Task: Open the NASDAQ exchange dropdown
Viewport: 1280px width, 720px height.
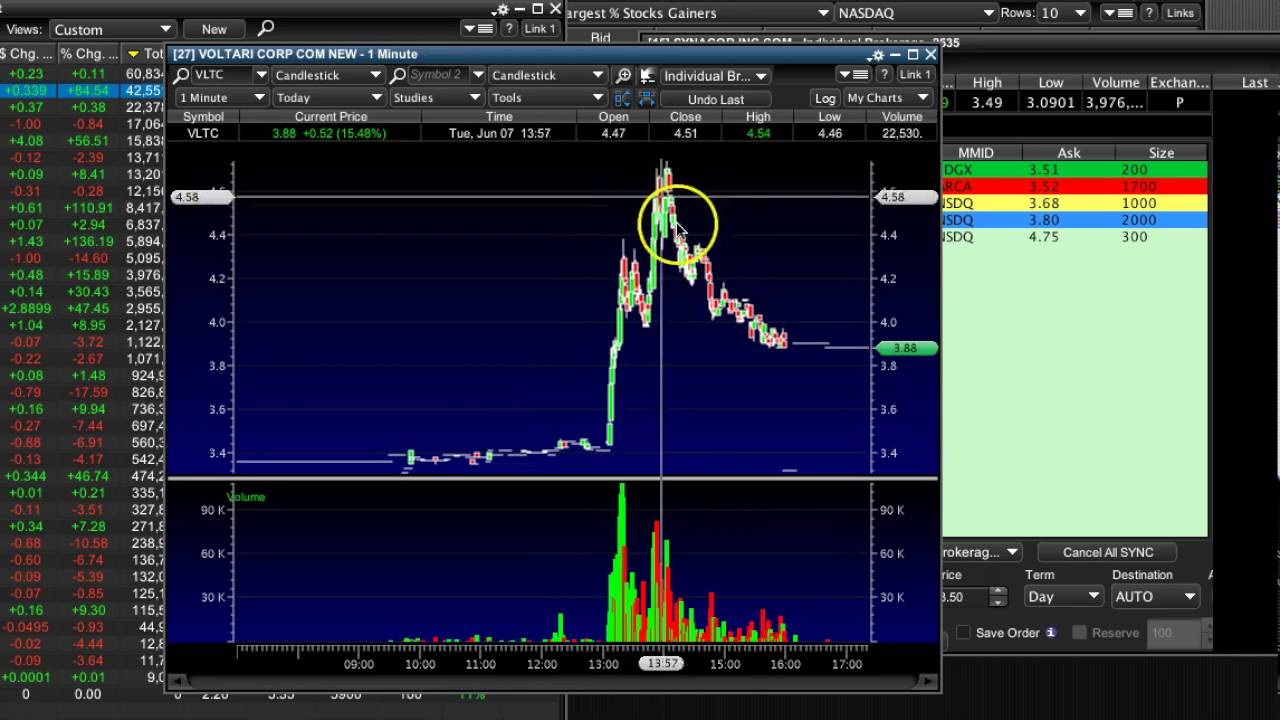Action: (x=917, y=13)
